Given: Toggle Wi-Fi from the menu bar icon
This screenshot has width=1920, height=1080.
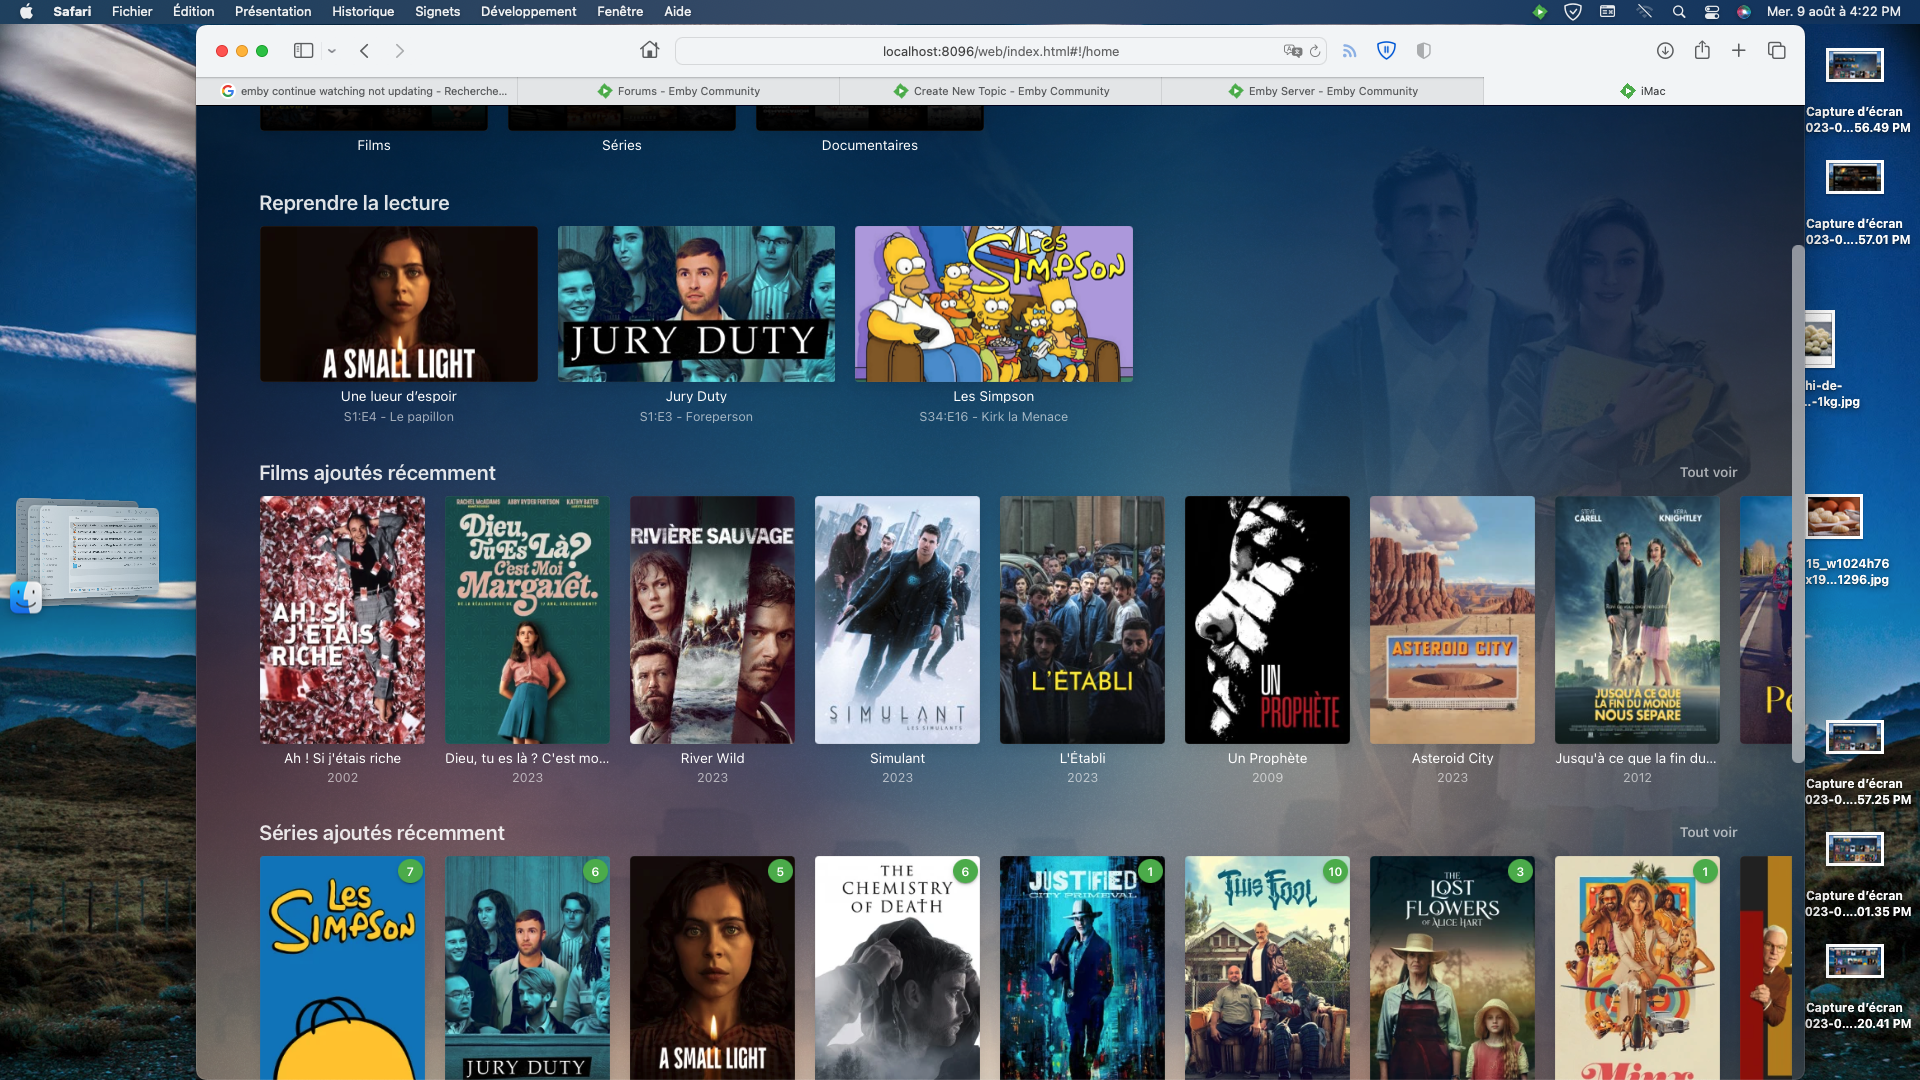Looking at the screenshot, I should 1644,12.
